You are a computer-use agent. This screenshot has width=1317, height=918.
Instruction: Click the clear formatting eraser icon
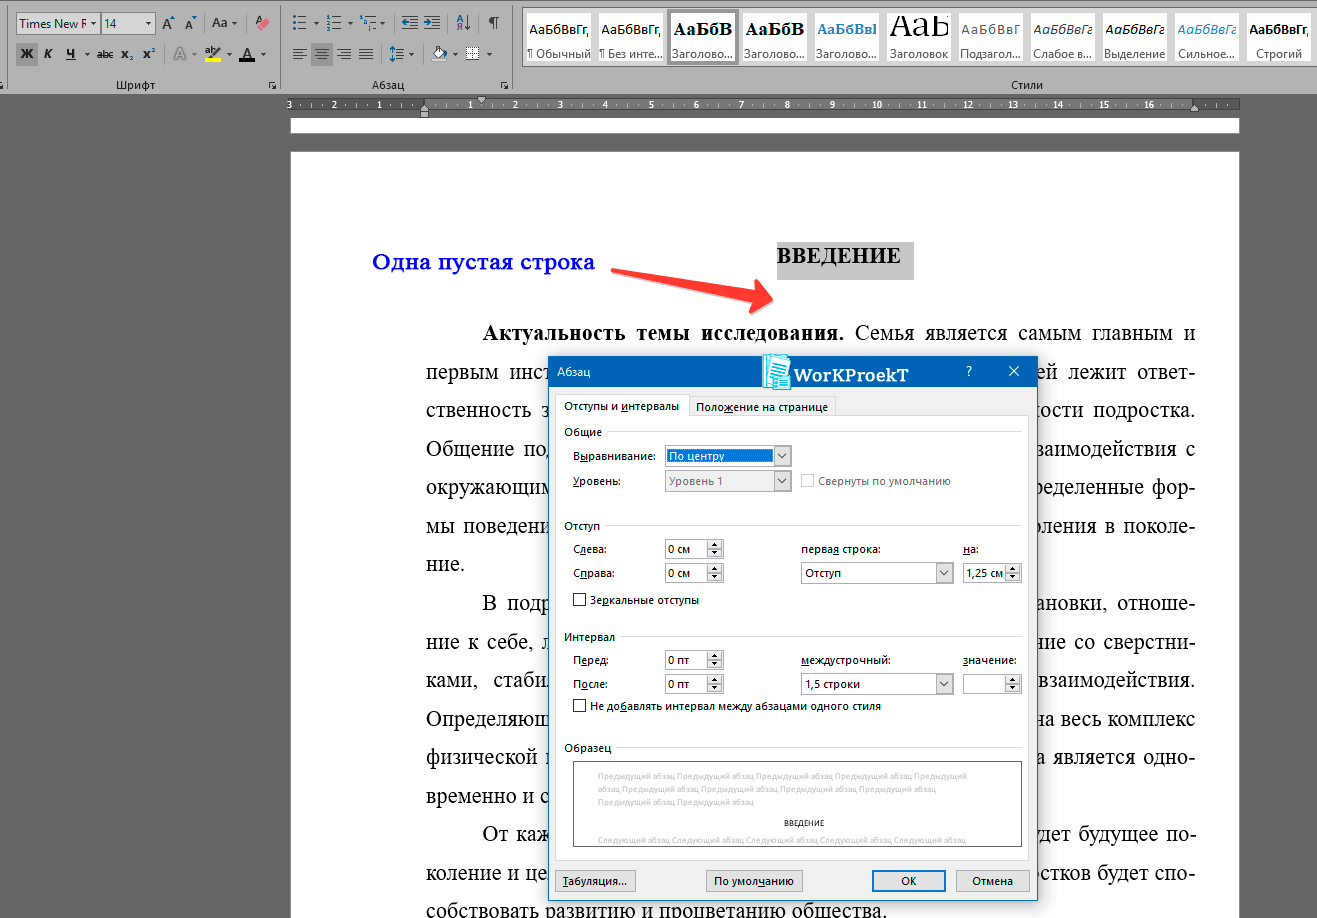tap(262, 23)
